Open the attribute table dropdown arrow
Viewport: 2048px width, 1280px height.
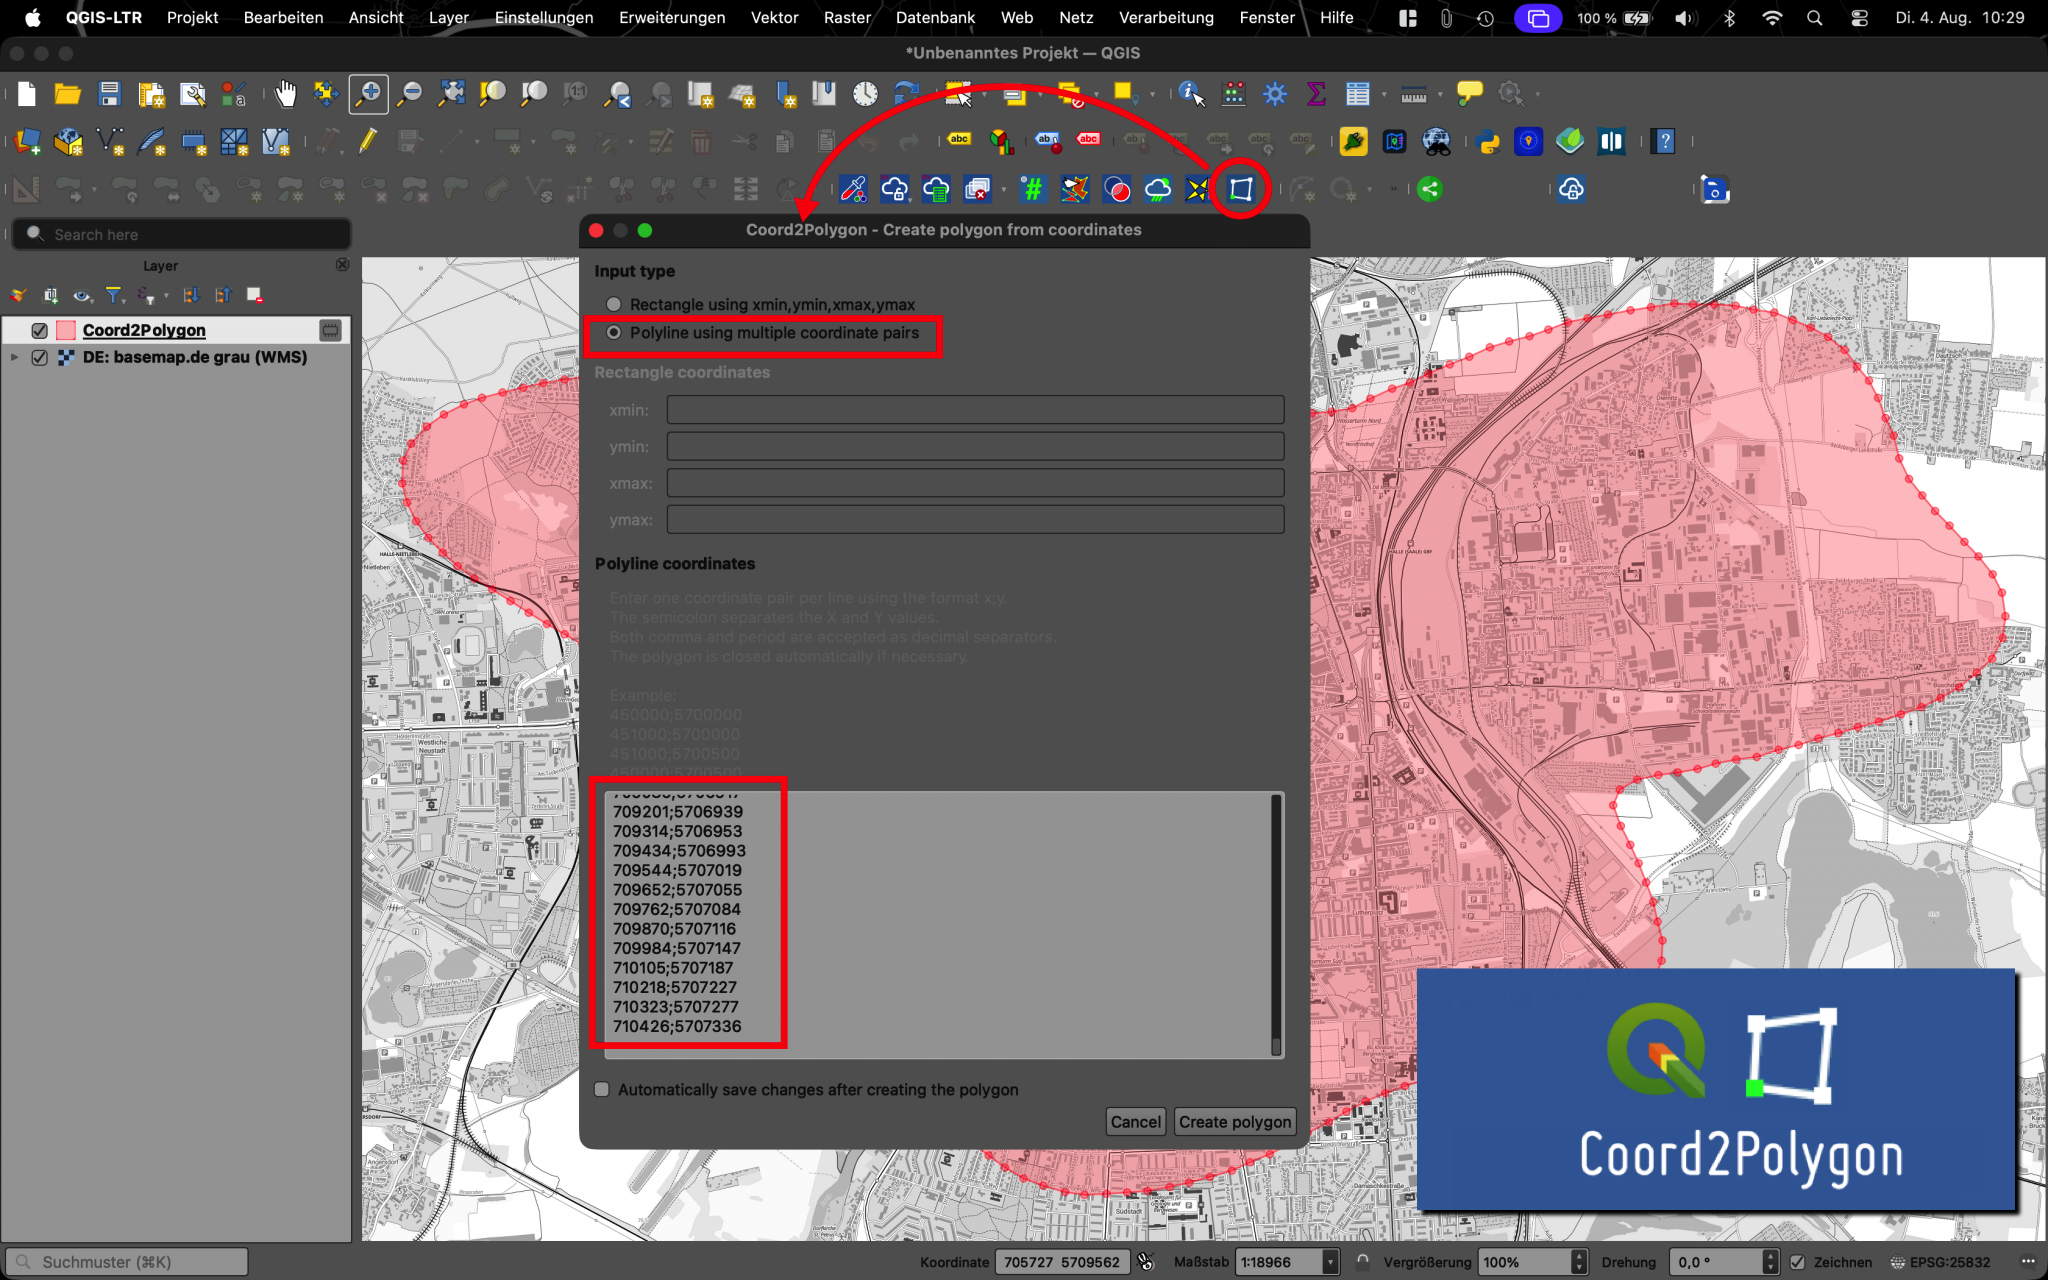coord(1384,95)
